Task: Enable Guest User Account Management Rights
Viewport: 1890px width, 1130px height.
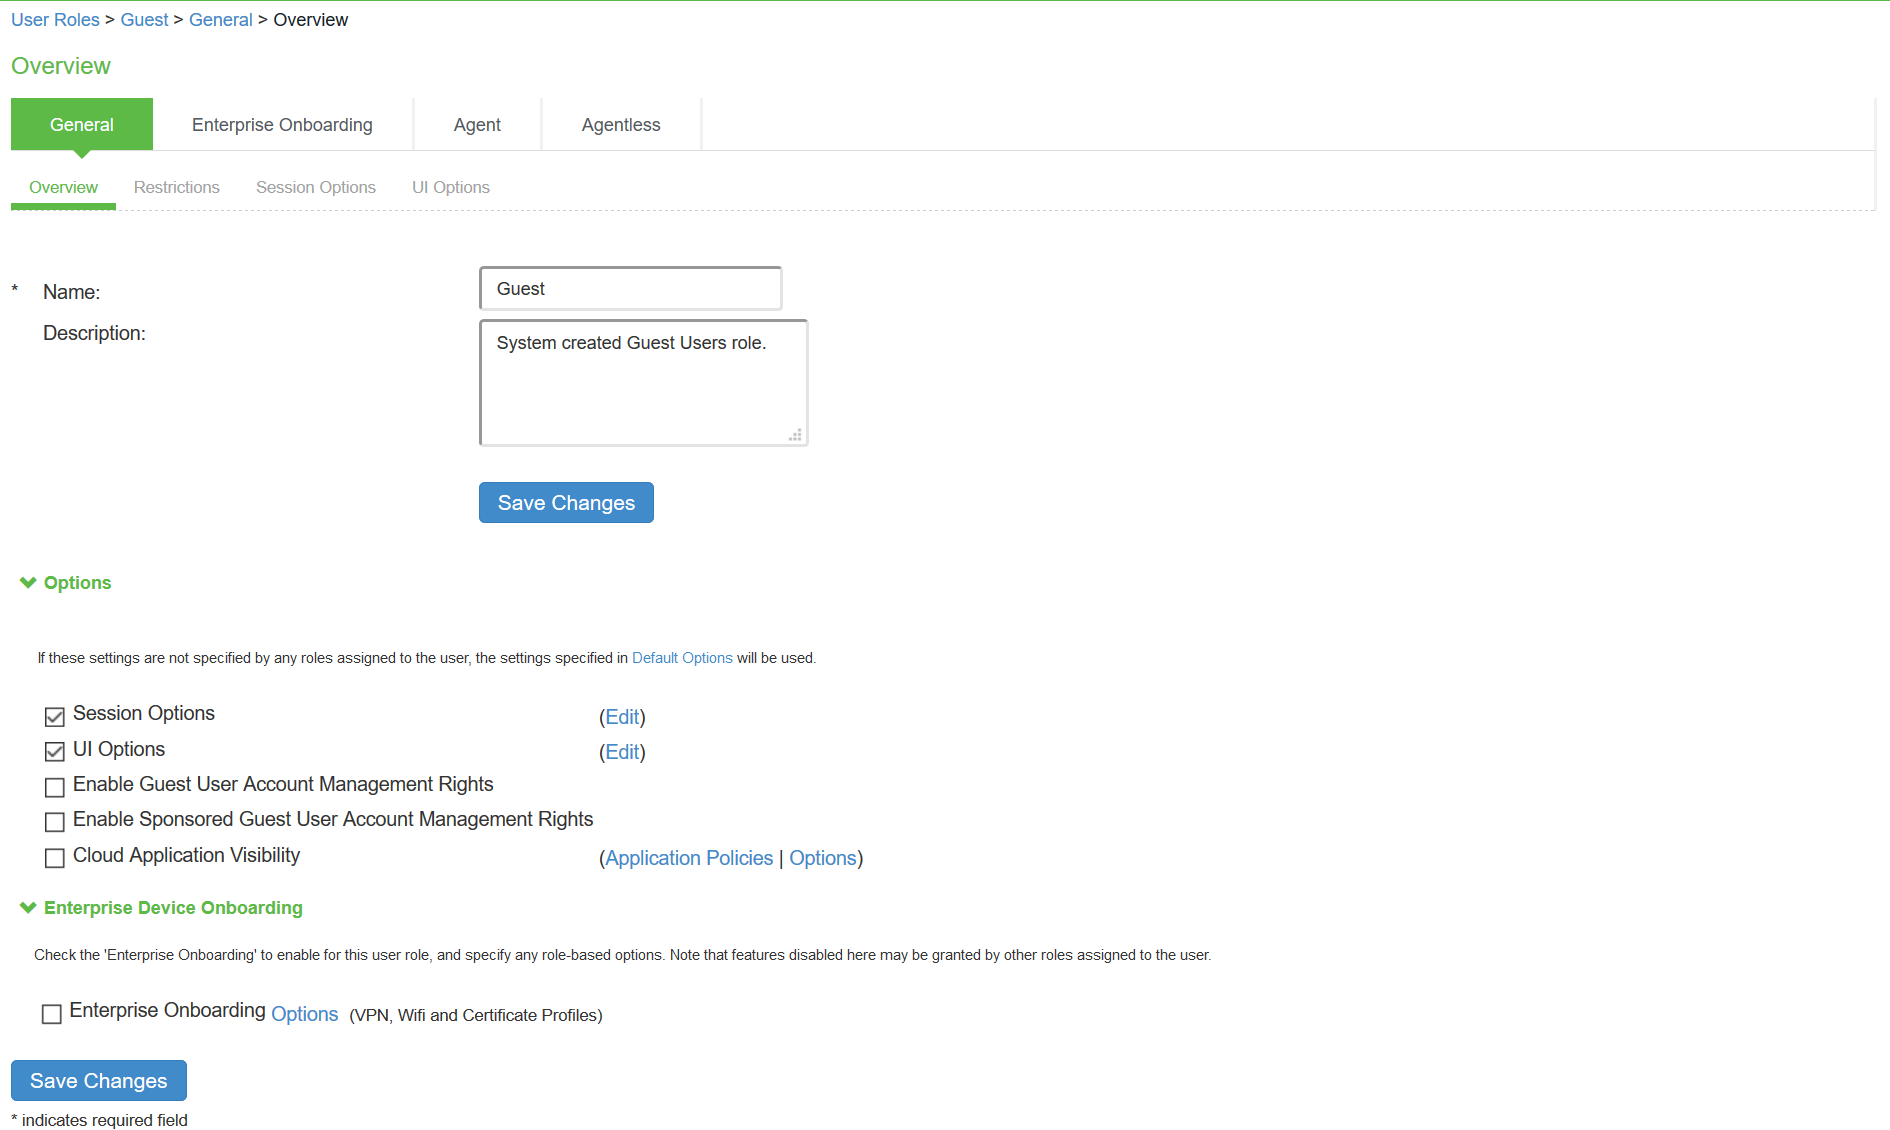Action: pyautogui.click(x=55, y=787)
